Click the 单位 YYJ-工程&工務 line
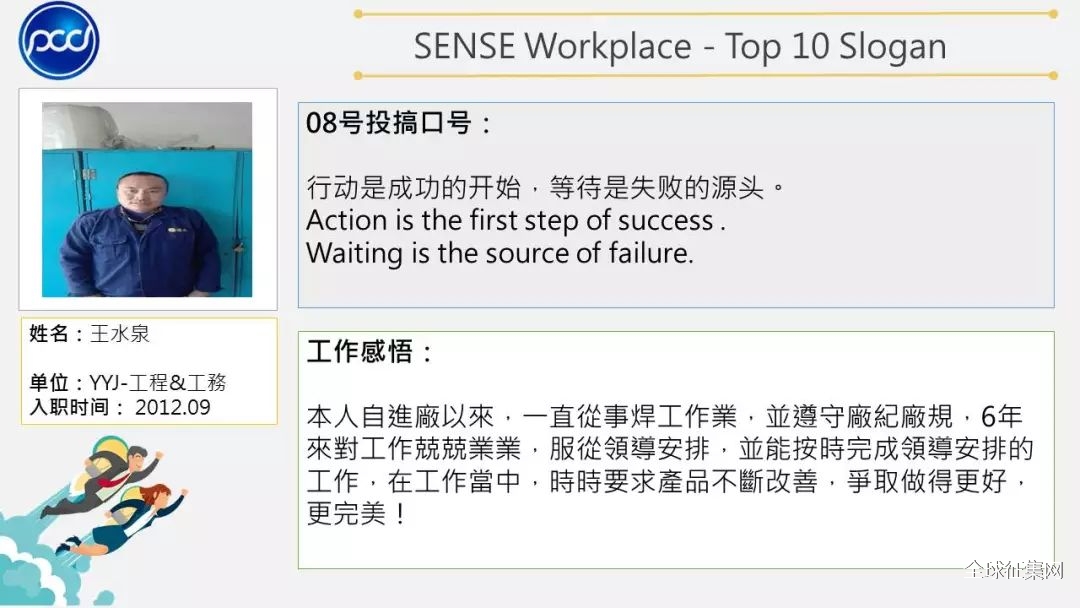The height and width of the screenshot is (608, 1080). tap(127, 382)
